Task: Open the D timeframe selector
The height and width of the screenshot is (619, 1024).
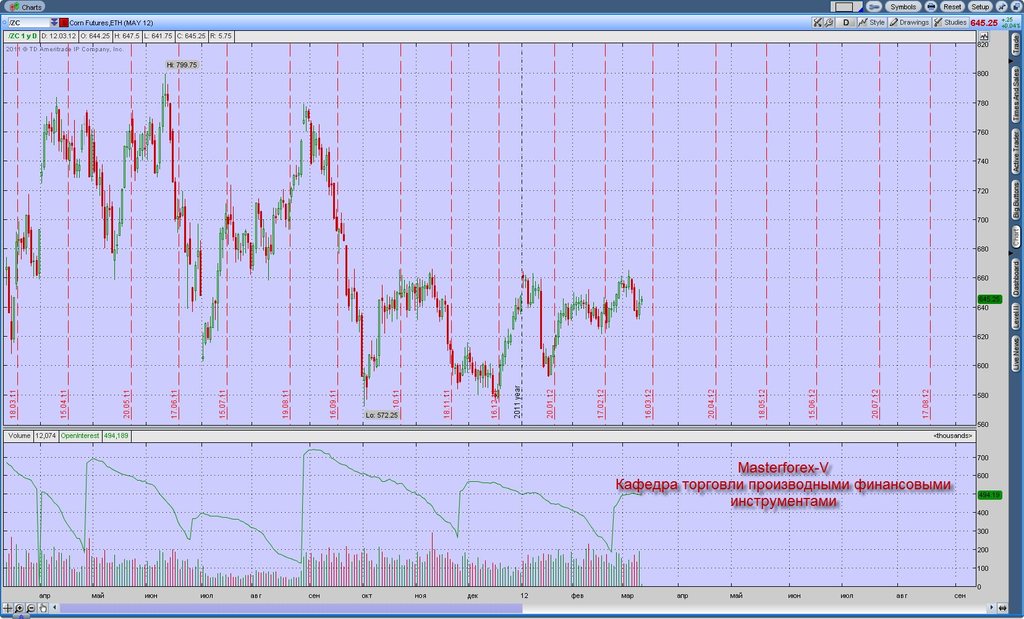Action: [x=846, y=23]
